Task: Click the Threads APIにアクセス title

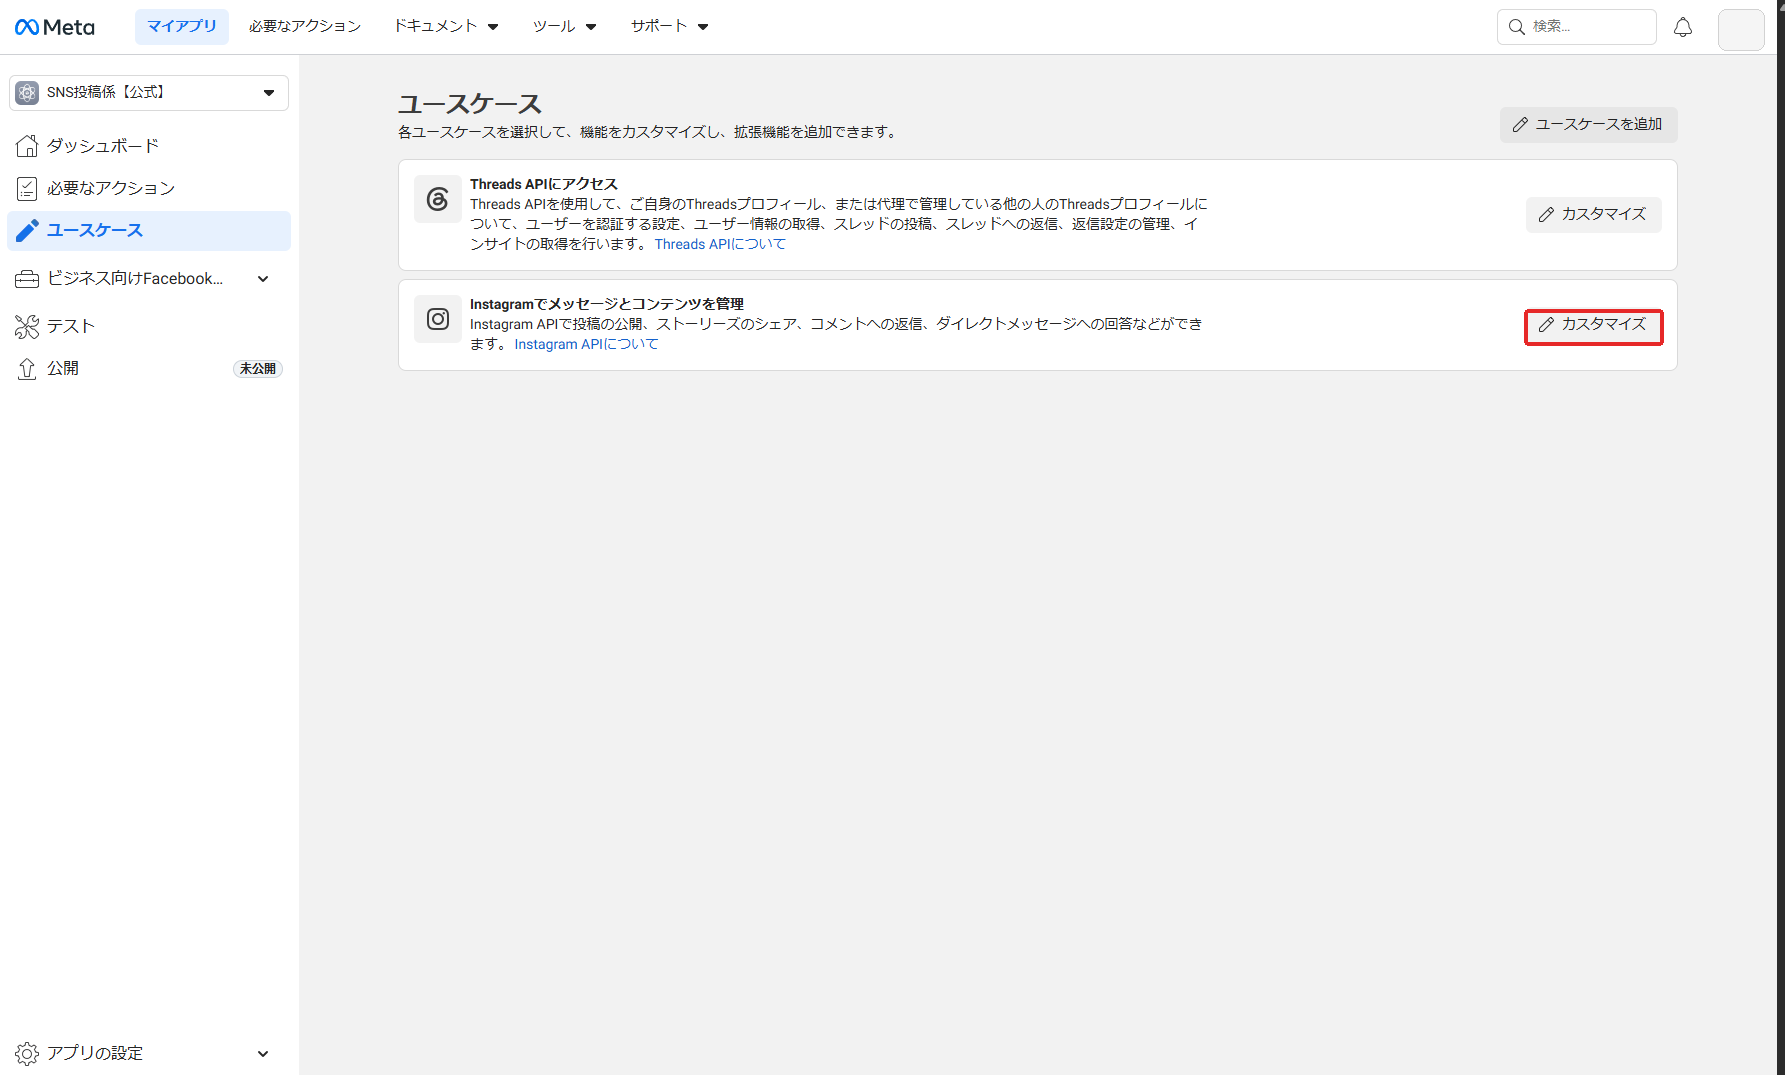Action: tap(544, 184)
